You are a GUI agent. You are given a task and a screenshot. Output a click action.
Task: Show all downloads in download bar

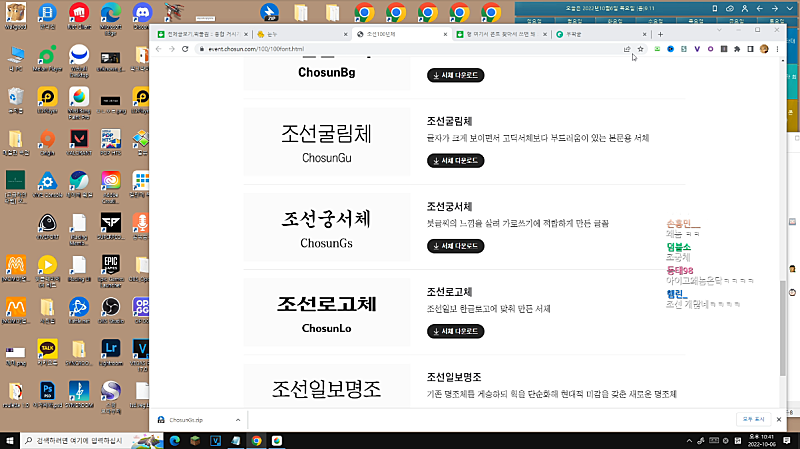tap(754, 419)
